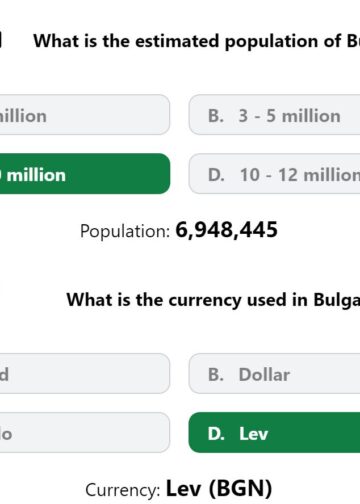Click the "D." letter beside Lev

point(216,434)
